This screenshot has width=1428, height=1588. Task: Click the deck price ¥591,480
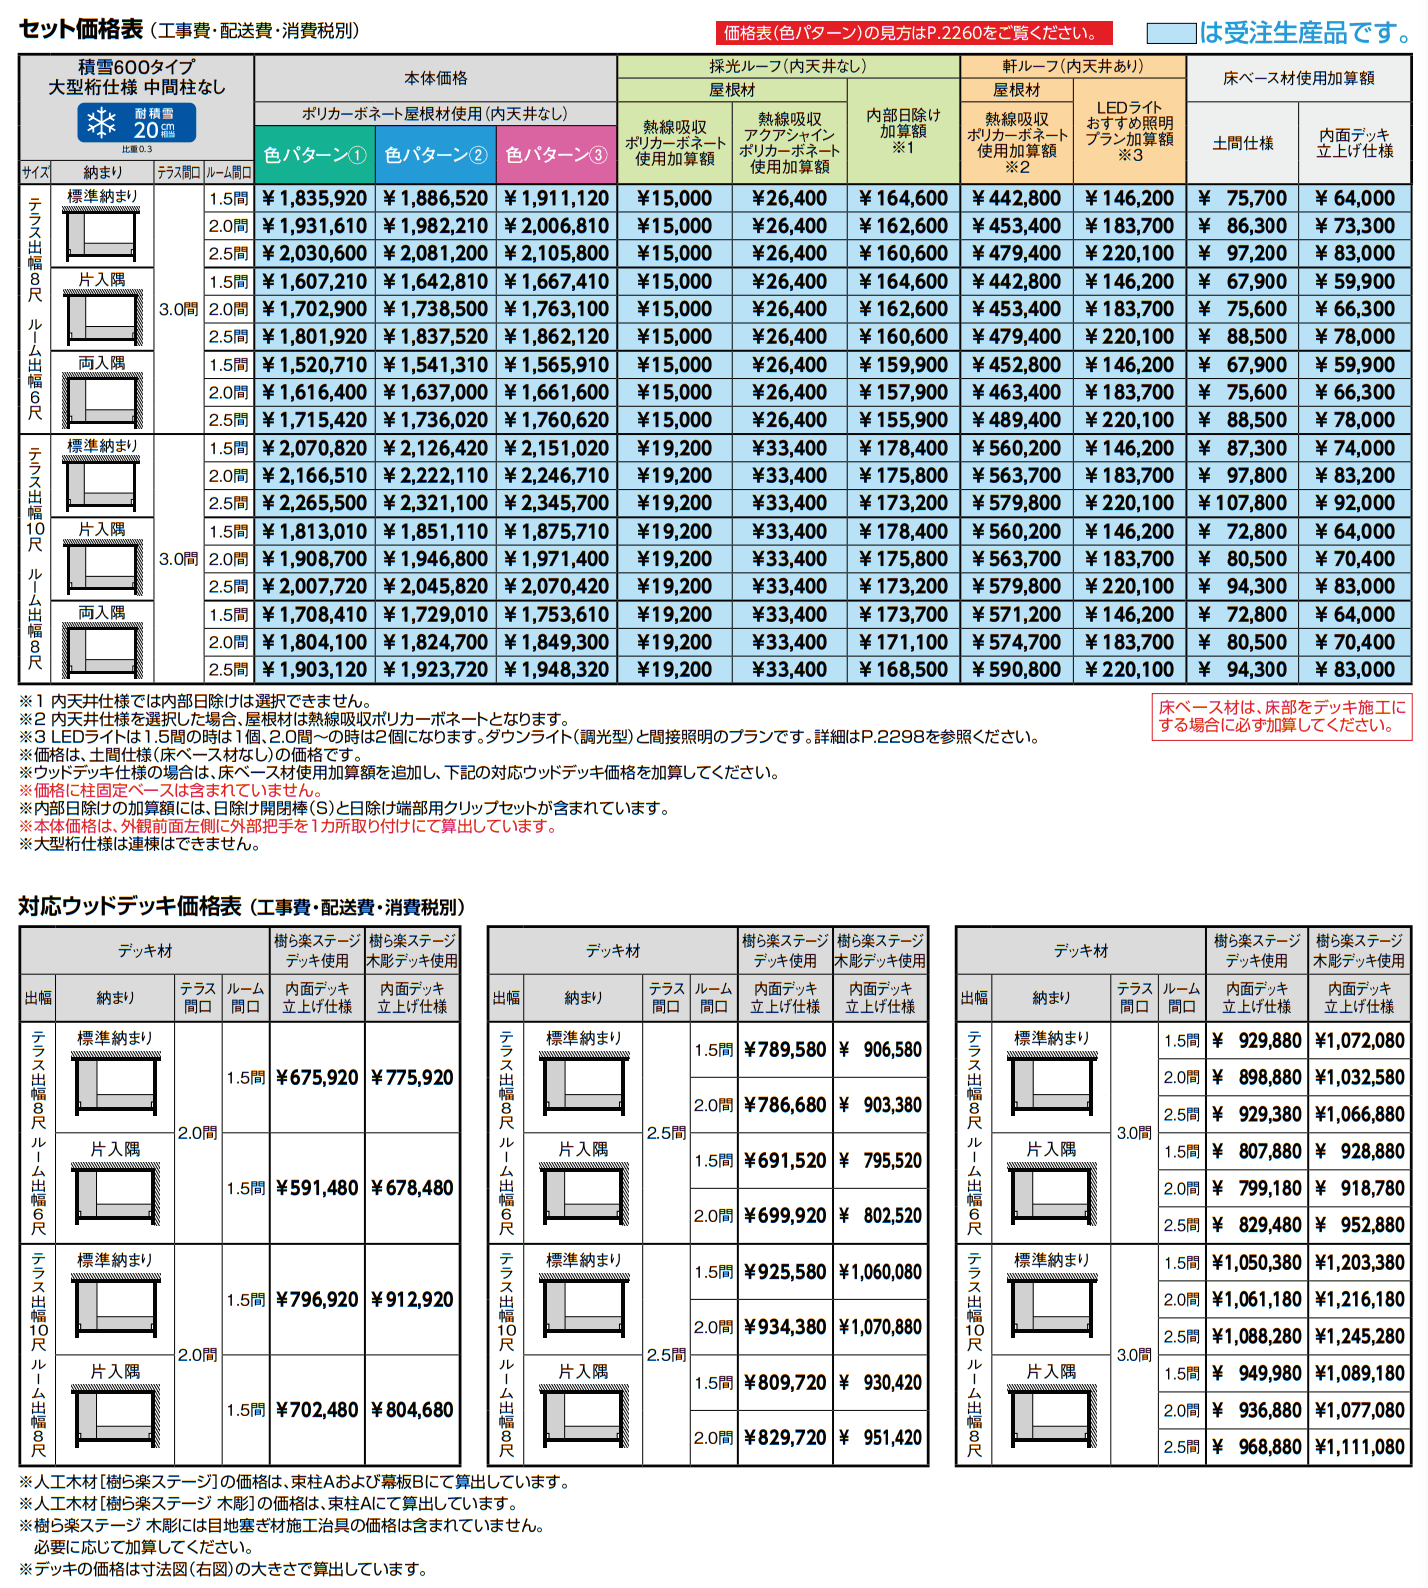coord(317,1188)
